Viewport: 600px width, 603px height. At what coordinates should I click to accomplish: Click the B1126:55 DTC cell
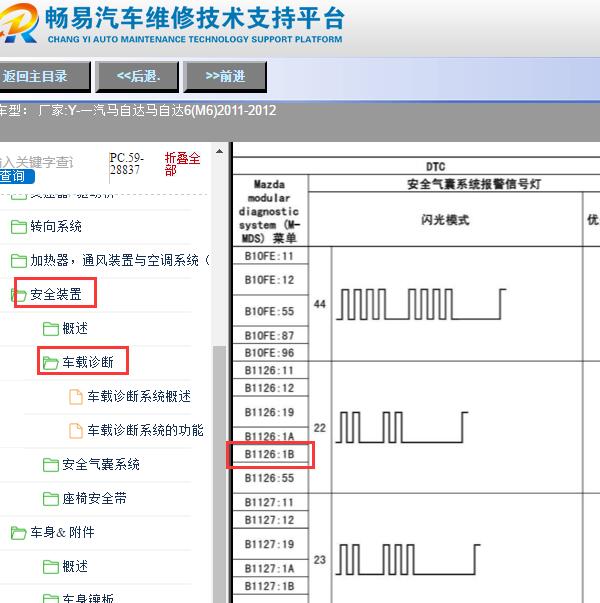click(270, 478)
